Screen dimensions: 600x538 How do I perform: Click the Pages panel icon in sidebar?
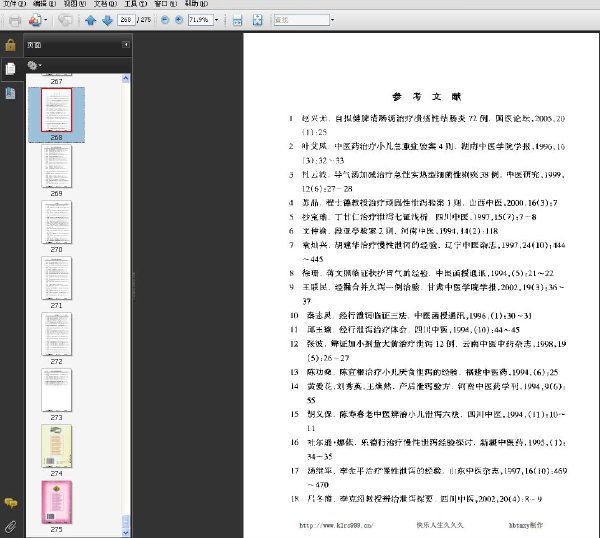[x=10, y=69]
